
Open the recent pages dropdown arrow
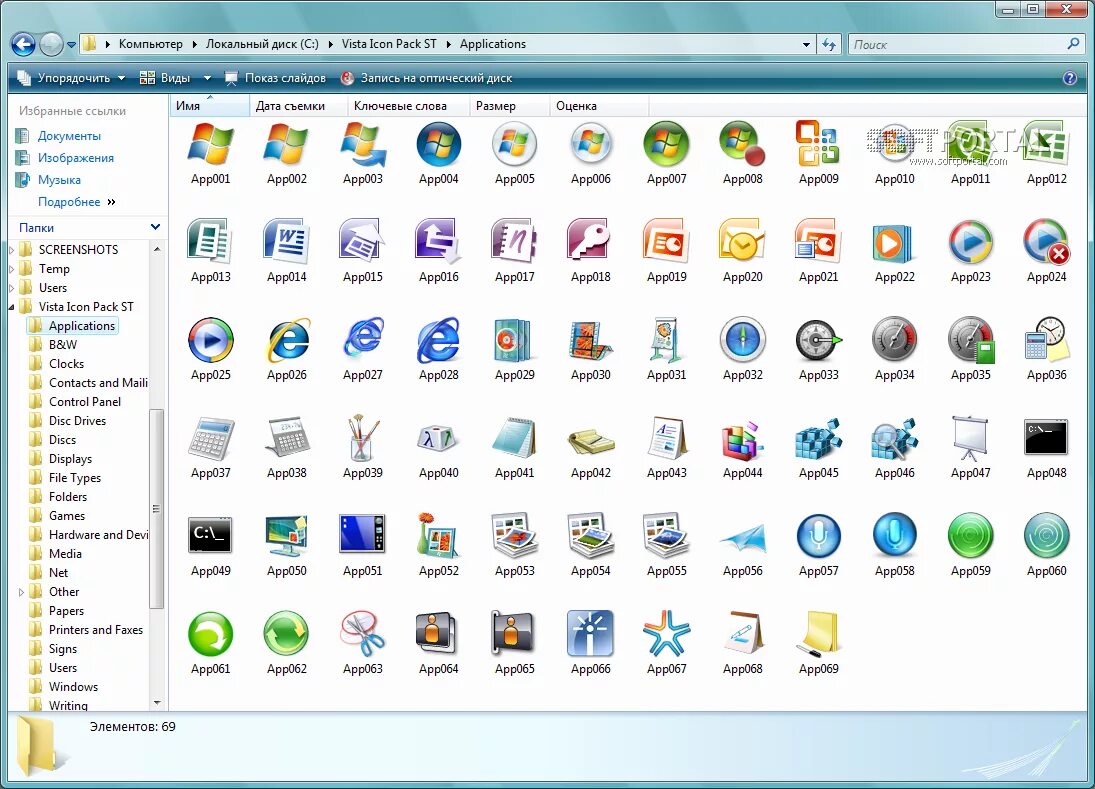click(71, 45)
